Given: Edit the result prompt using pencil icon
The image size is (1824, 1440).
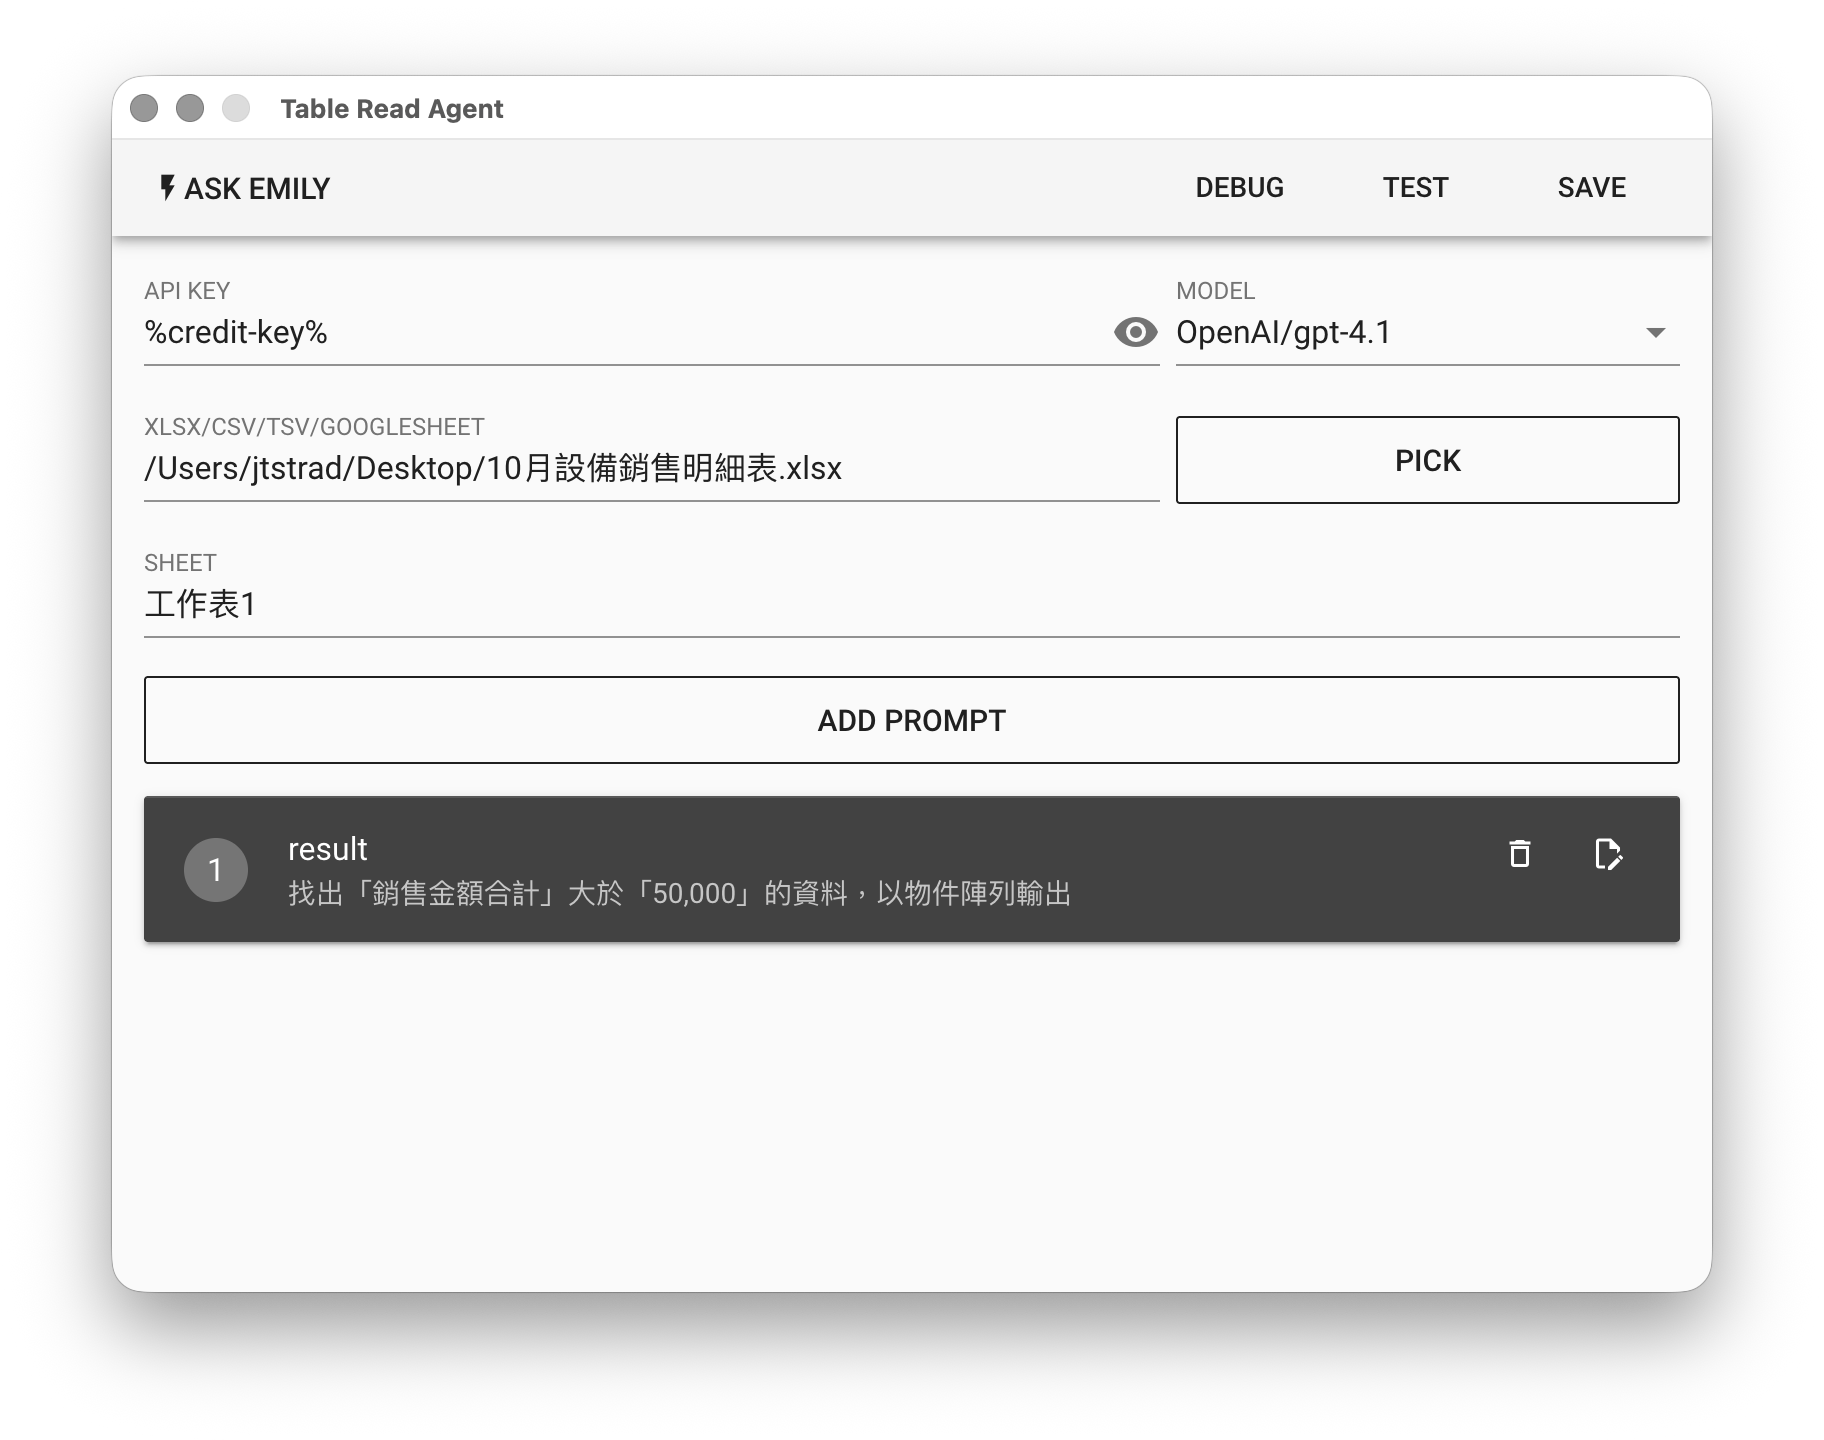Looking at the screenshot, I should point(1607,854).
